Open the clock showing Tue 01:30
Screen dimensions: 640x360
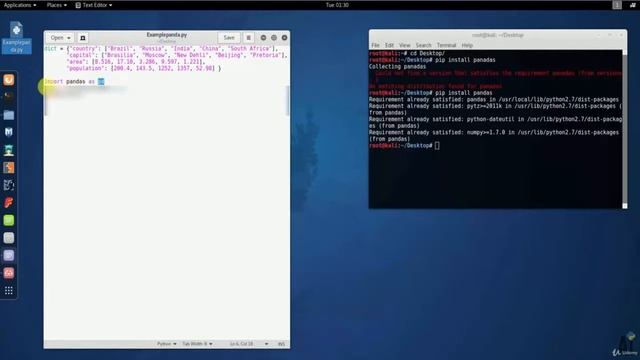337,5
